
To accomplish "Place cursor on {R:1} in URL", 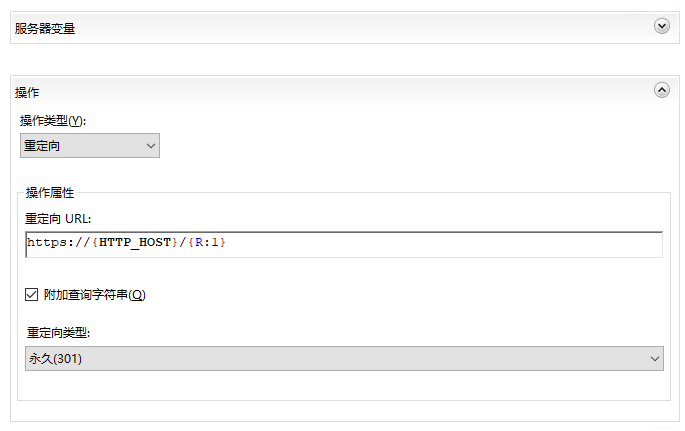I will pos(206,243).
